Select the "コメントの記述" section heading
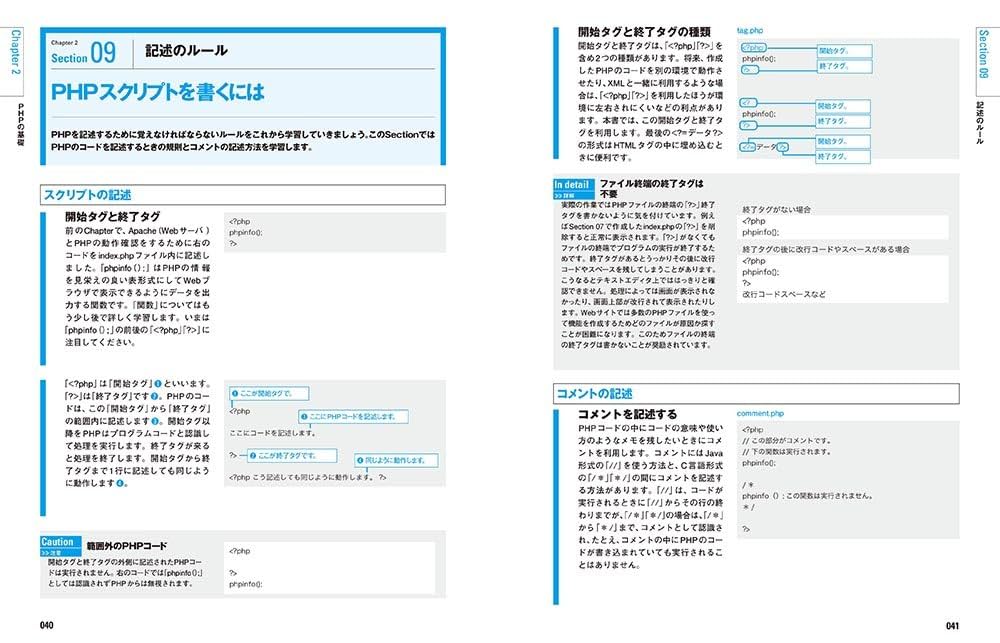The width and height of the screenshot is (1000, 643). (595, 394)
